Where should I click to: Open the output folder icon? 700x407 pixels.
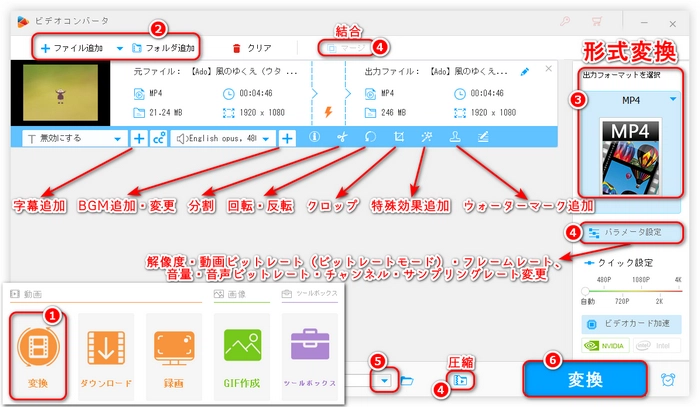pos(407,381)
